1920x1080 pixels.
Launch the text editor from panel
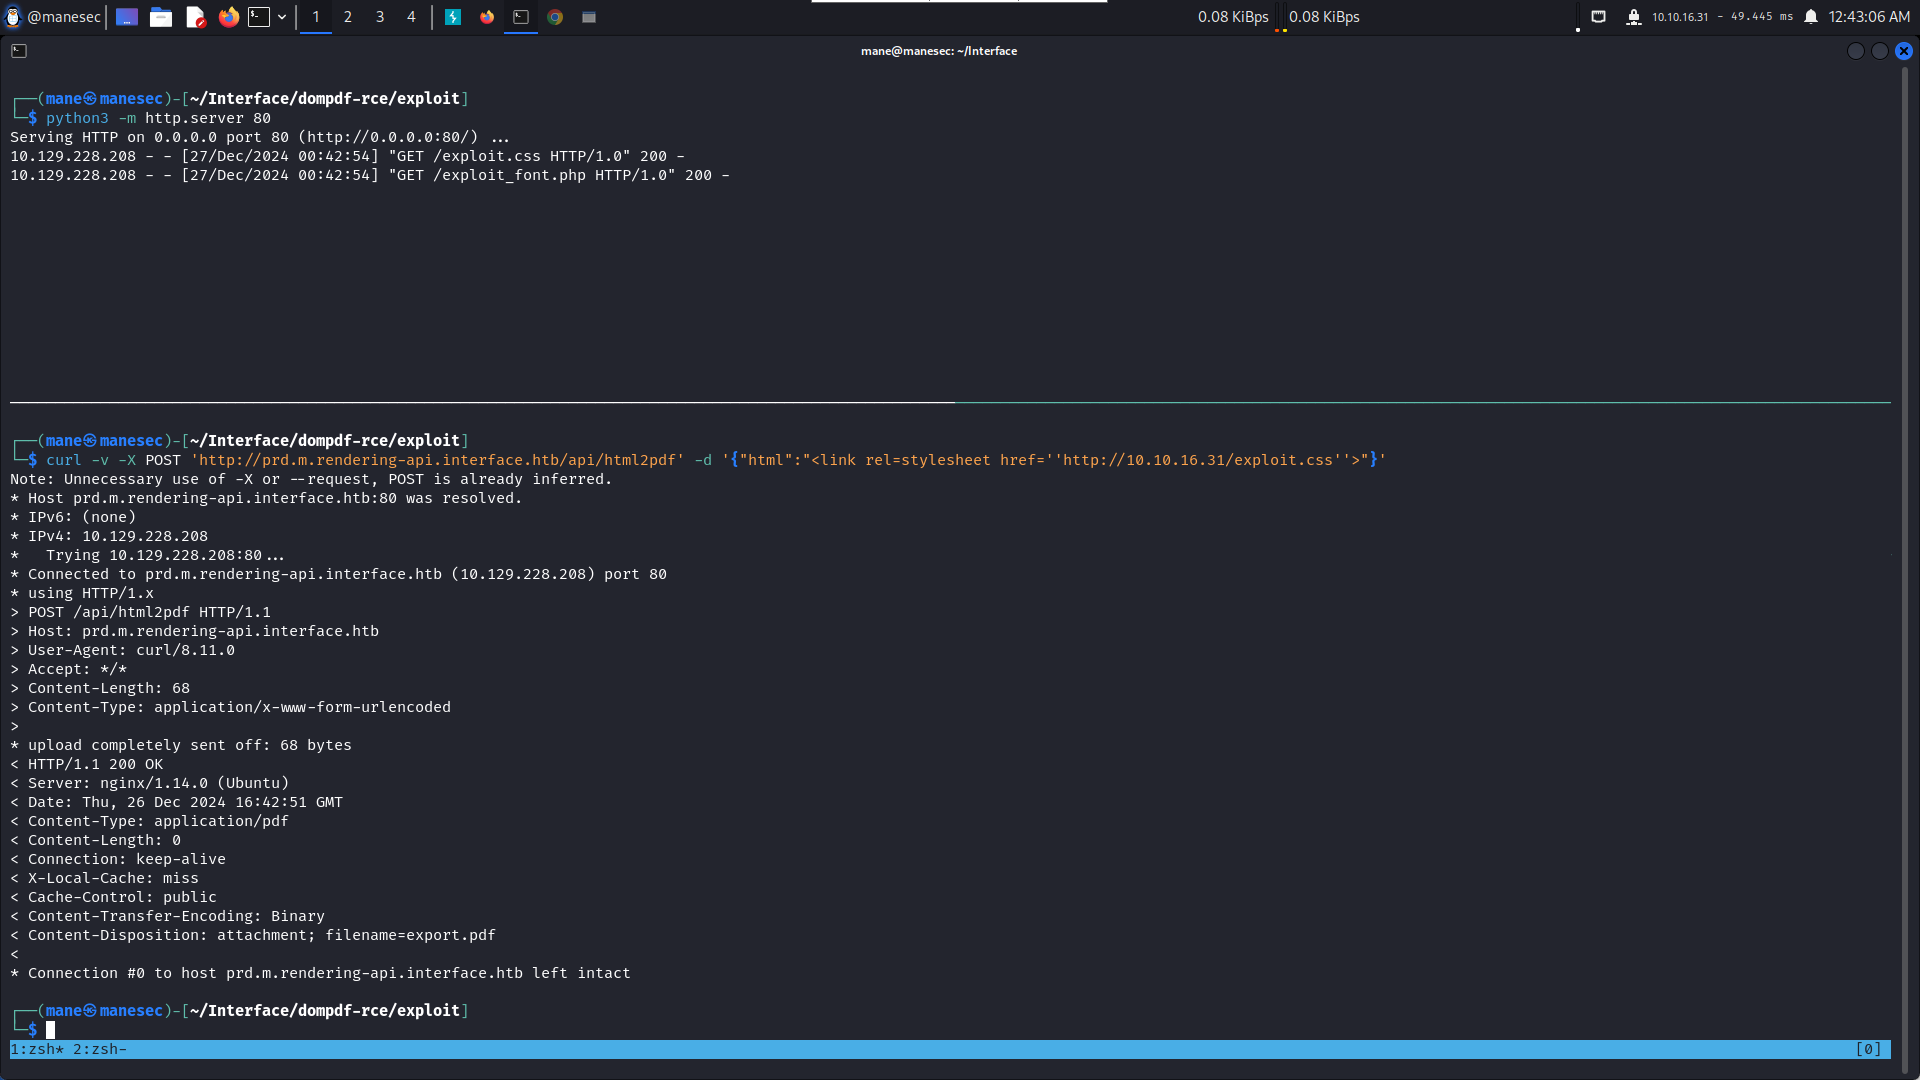click(195, 17)
